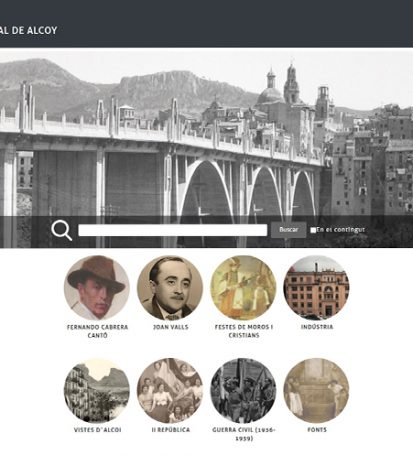Follow the 'Joan Valls' text link
The image size is (413, 455).
pyautogui.click(x=171, y=327)
